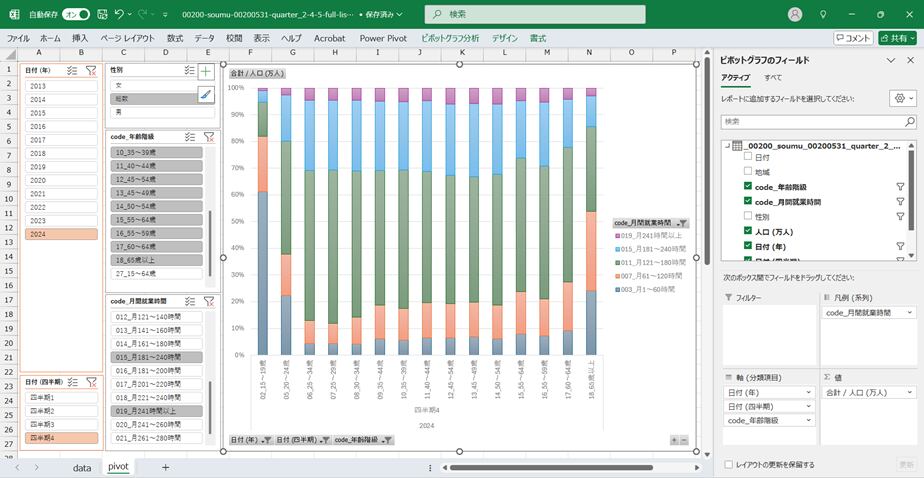The image size is (924, 478).
Task: Click the undo arrow icon
Action: pyautogui.click(x=120, y=15)
